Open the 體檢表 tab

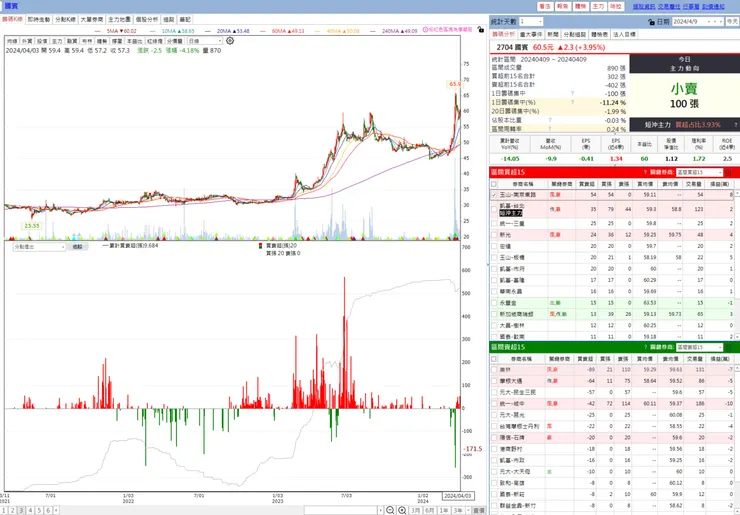[599, 34]
